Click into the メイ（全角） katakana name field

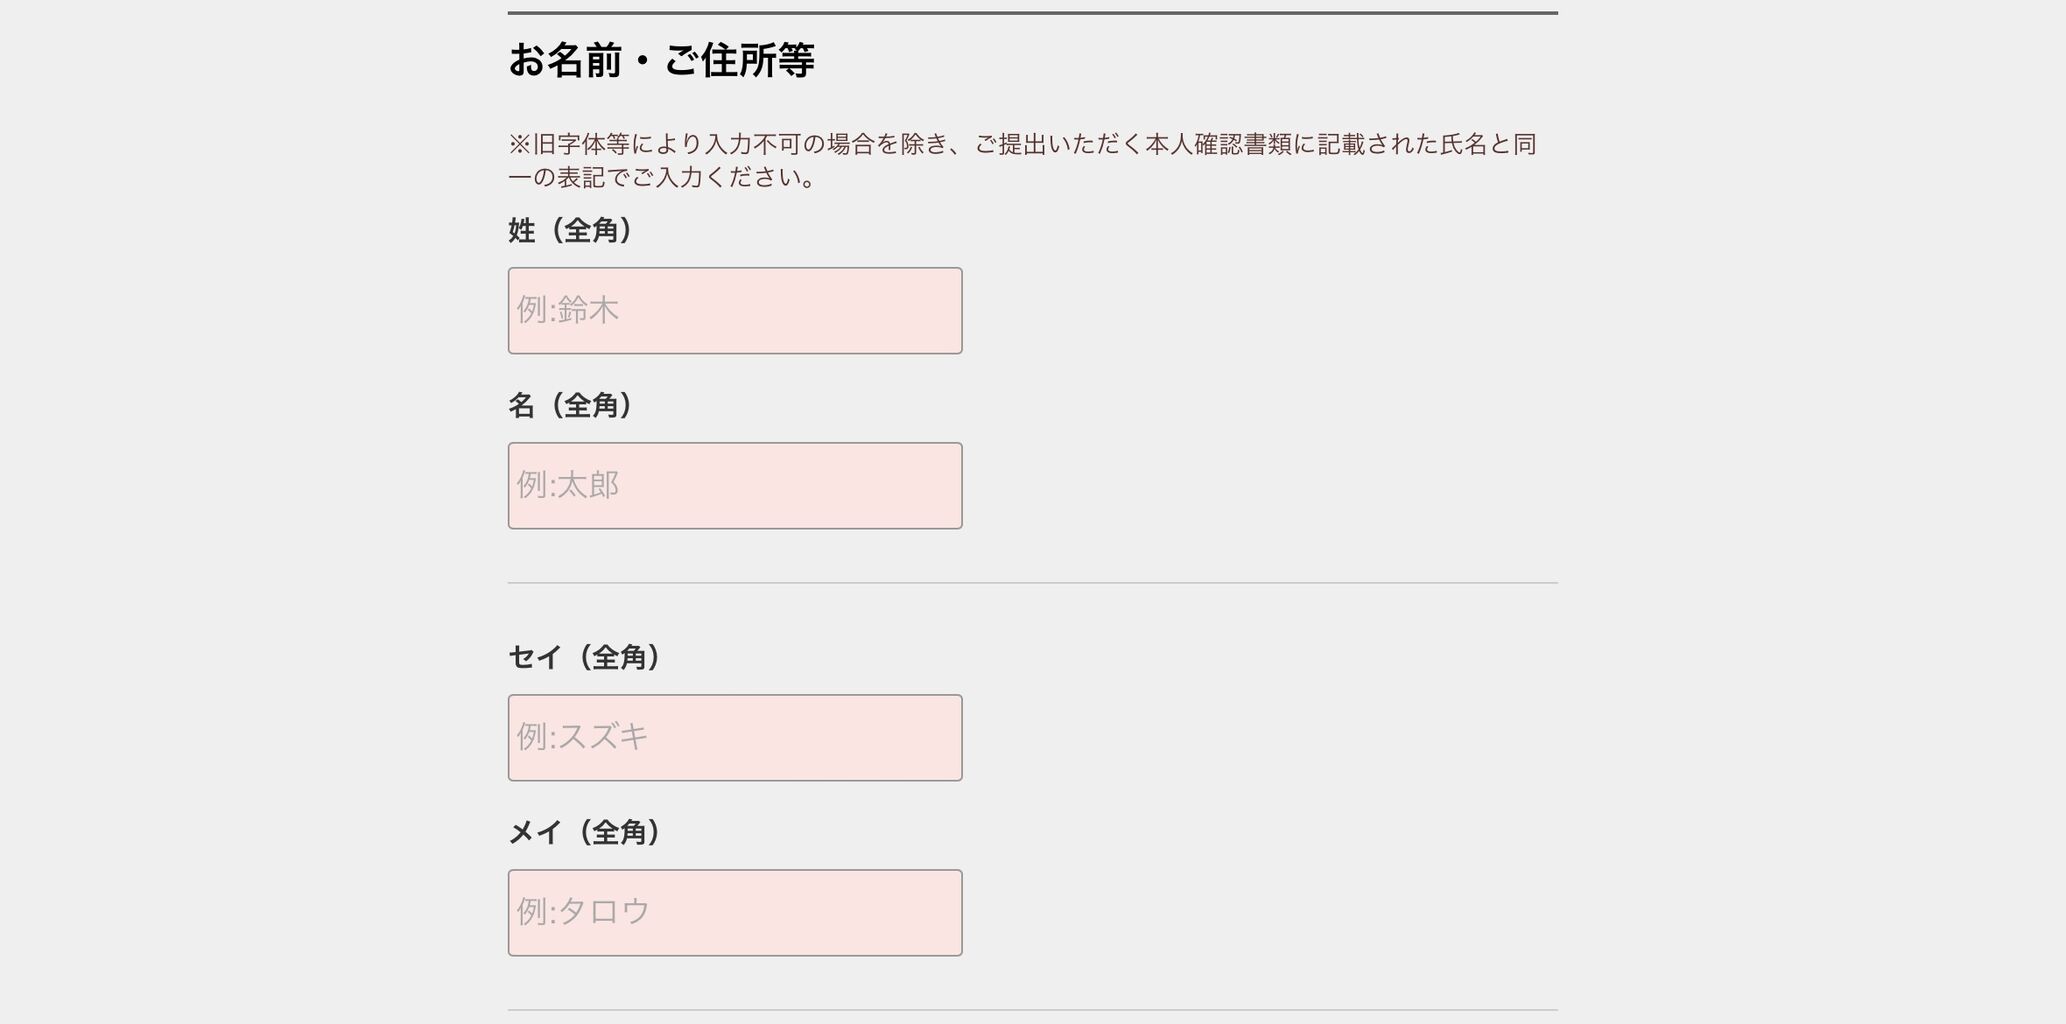pyautogui.click(x=735, y=913)
